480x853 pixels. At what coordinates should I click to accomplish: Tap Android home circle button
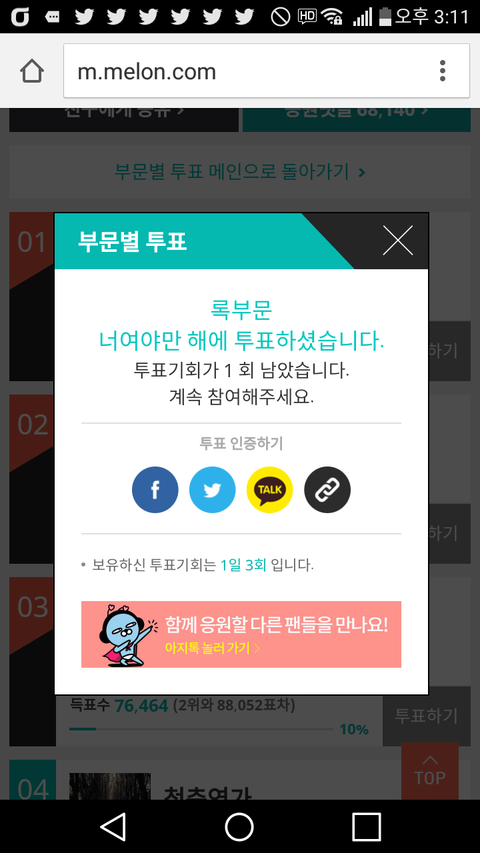[x=239, y=827]
